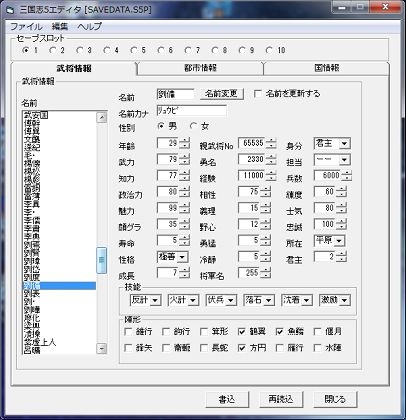Click the name list scrollbar up arrow

(x=102, y=117)
